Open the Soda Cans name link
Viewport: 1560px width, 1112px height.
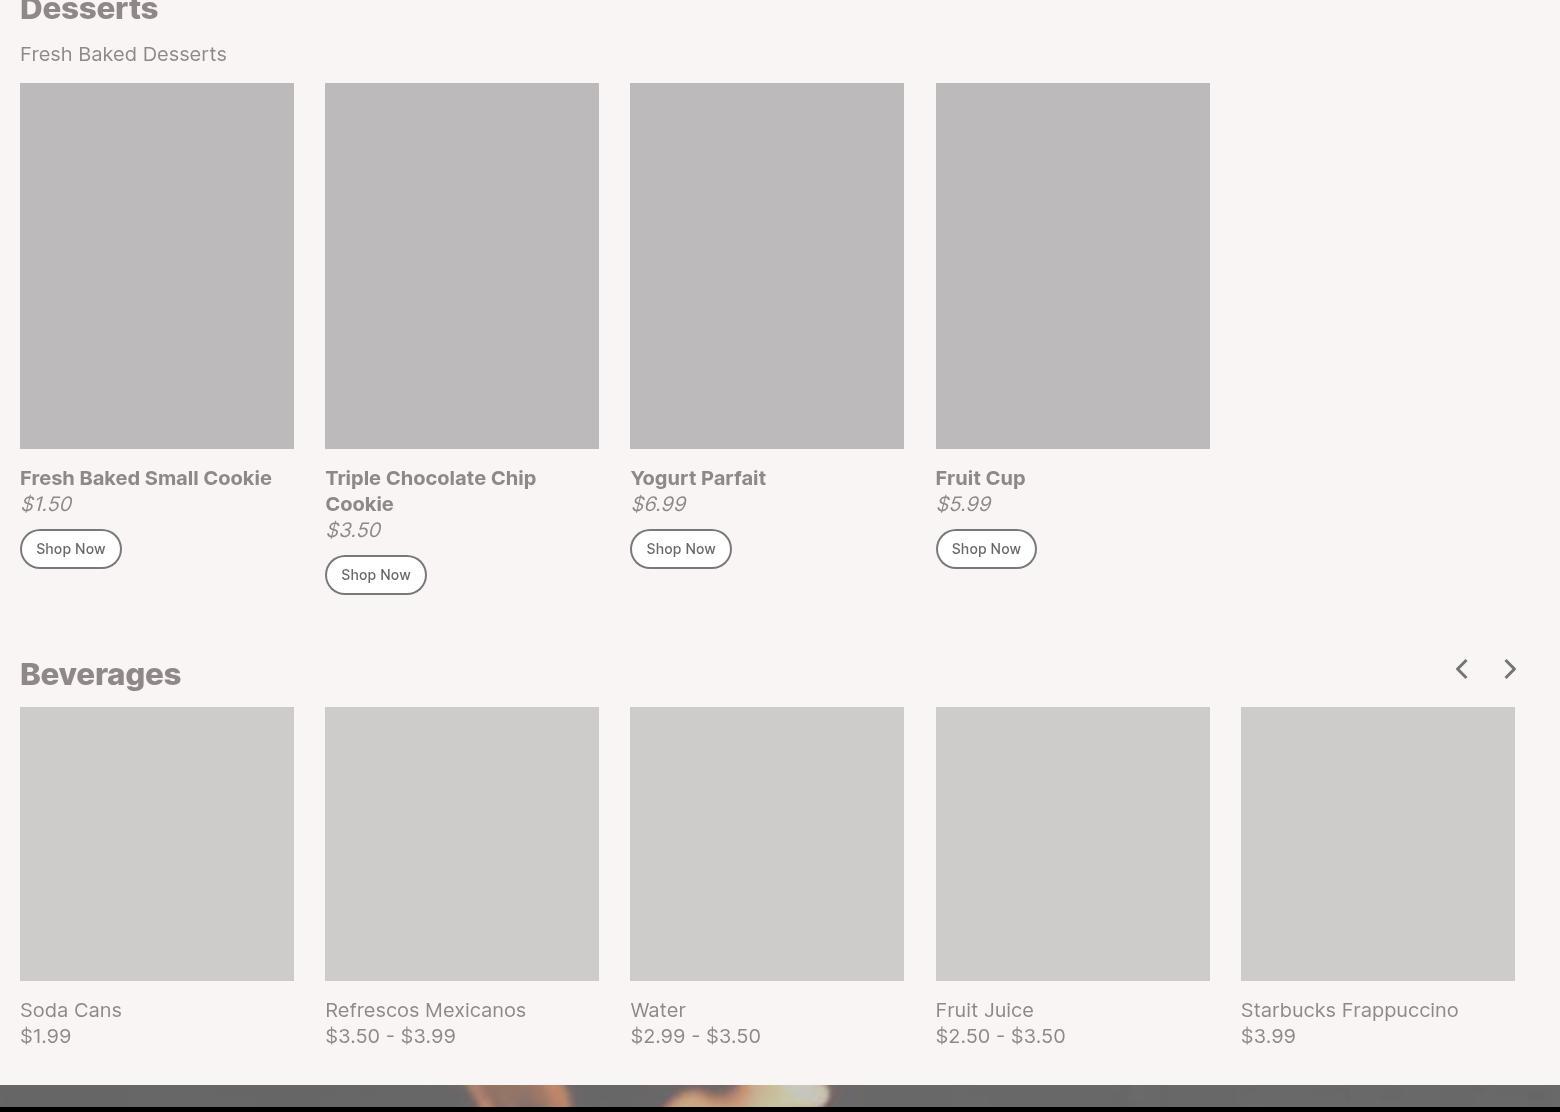[71, 1010]
